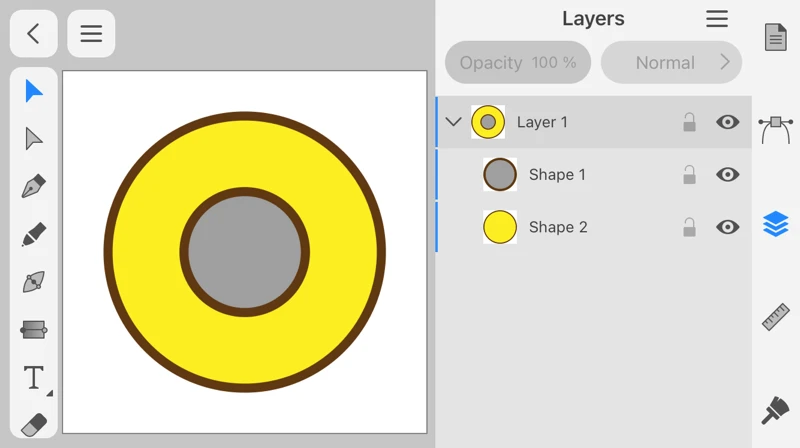This screenshot has height=448, width=800.
Task: Open the Normal blend mode dropdown
Action: click(671, 62)
